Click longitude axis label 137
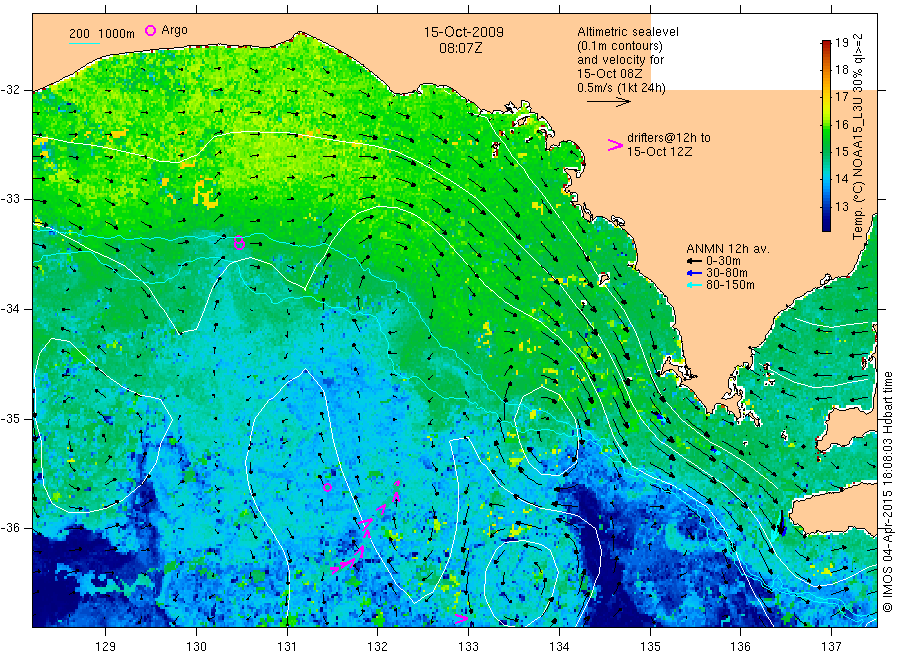900x660 pixels. (831, 647)
